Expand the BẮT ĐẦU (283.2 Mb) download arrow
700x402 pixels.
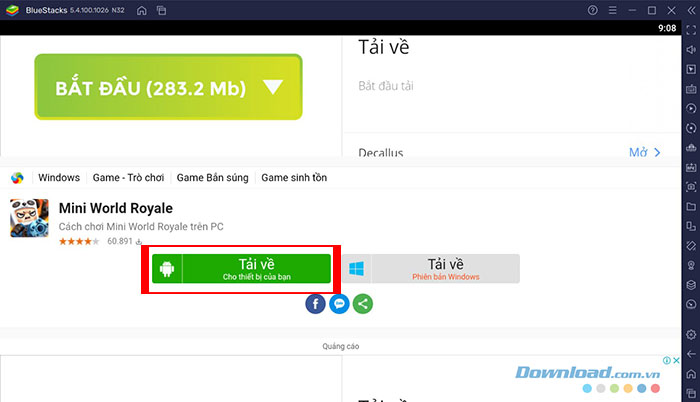pyautogui.click(x=272, y=87)
